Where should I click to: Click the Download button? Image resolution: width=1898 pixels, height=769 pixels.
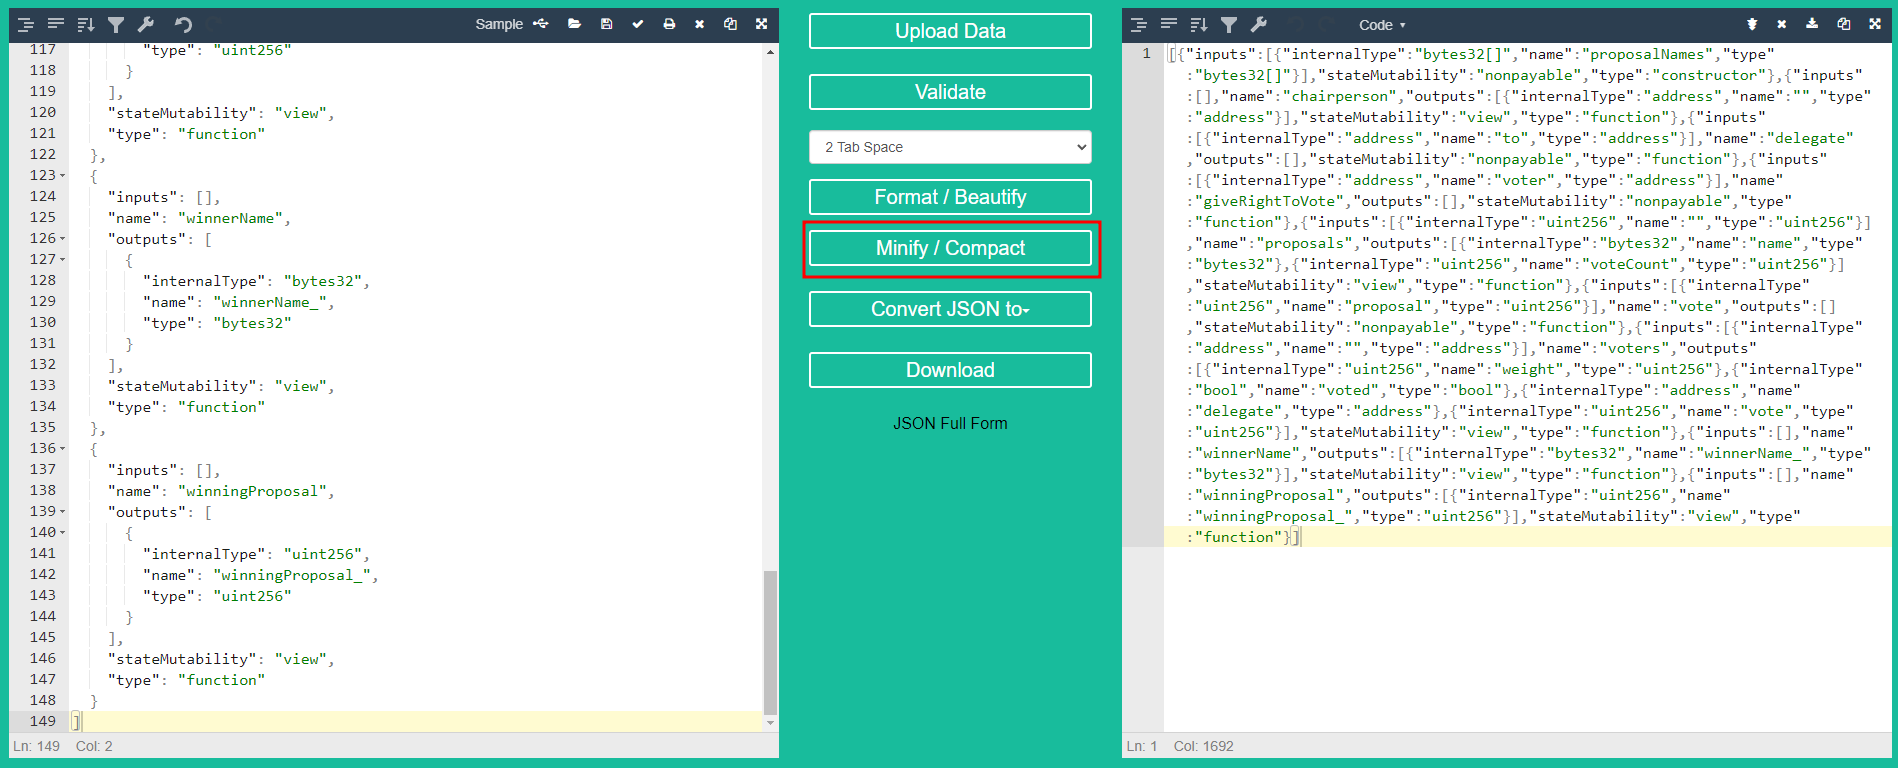pos(950,370)
